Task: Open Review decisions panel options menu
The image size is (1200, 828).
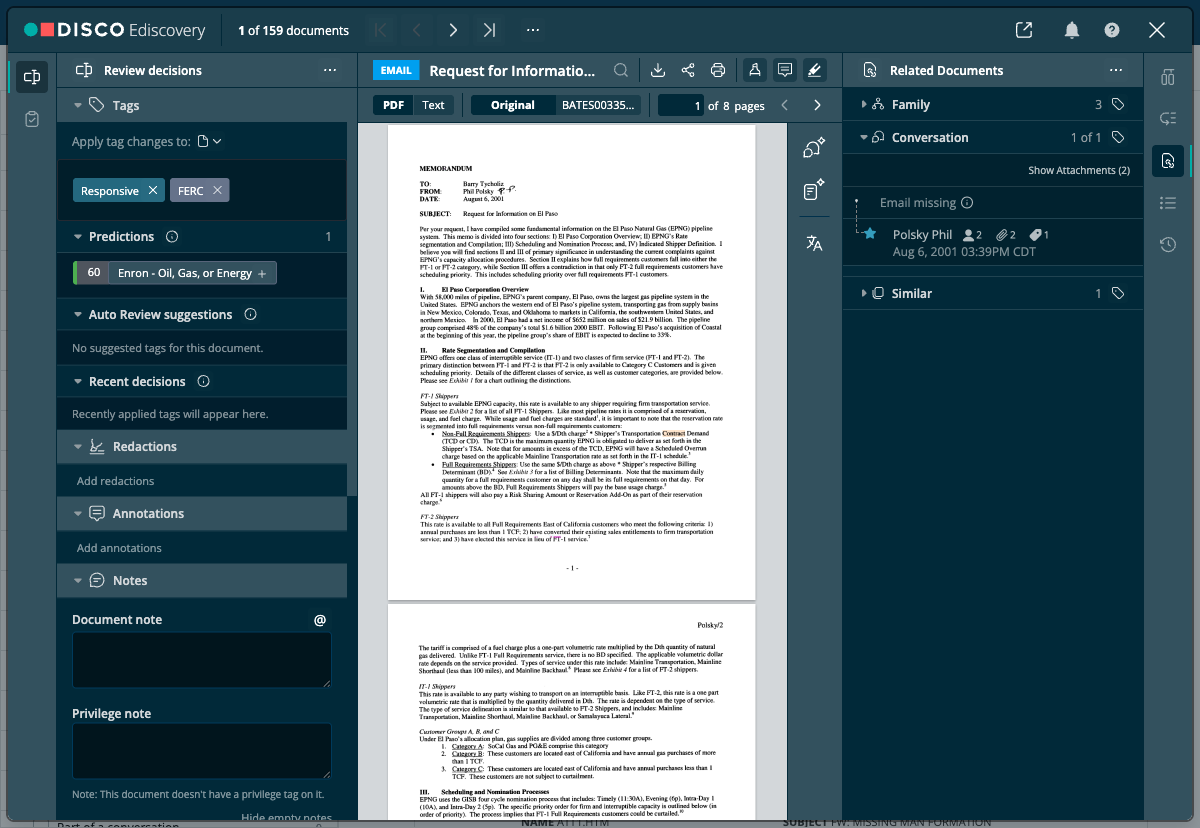Action: pos(330,70)
